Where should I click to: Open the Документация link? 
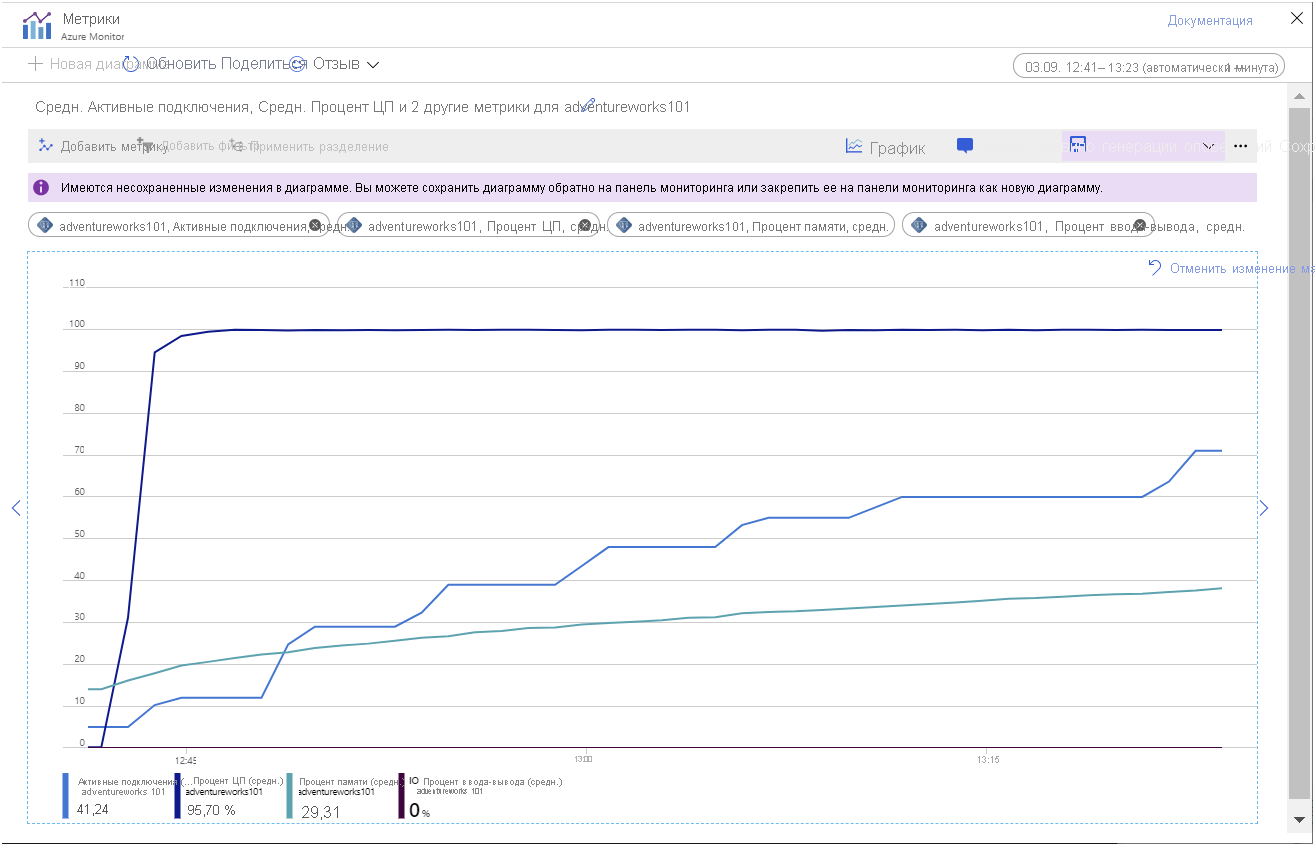(1210, 20)
